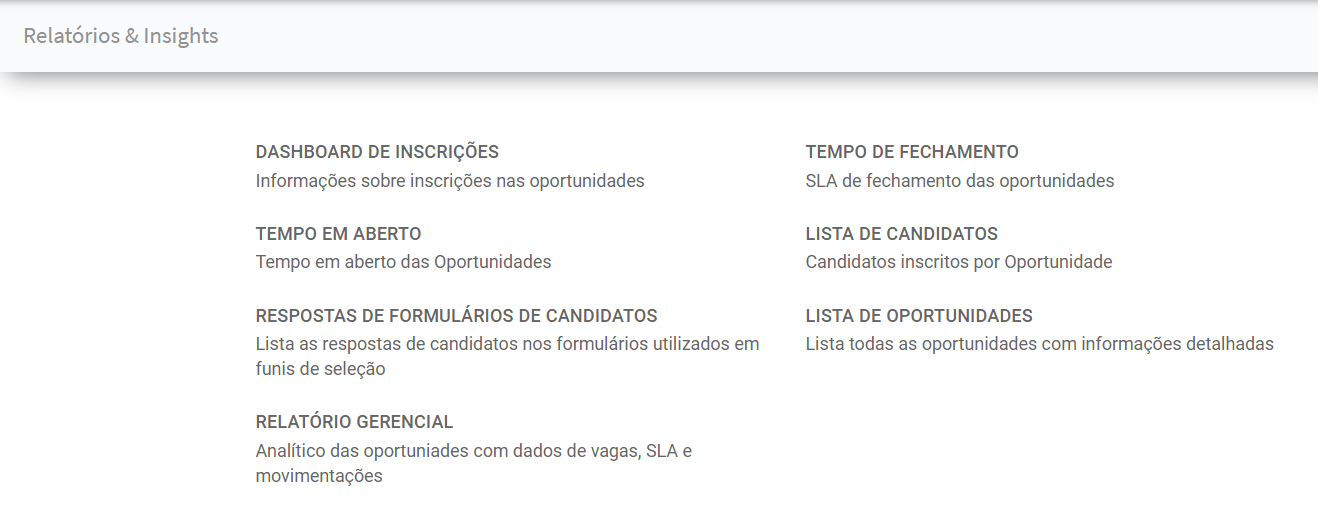Click 'Candidatos inscritos por Oportunidade' description
Image resolution: width=1318 pixels, height=516 pixels.
point(959,262)
